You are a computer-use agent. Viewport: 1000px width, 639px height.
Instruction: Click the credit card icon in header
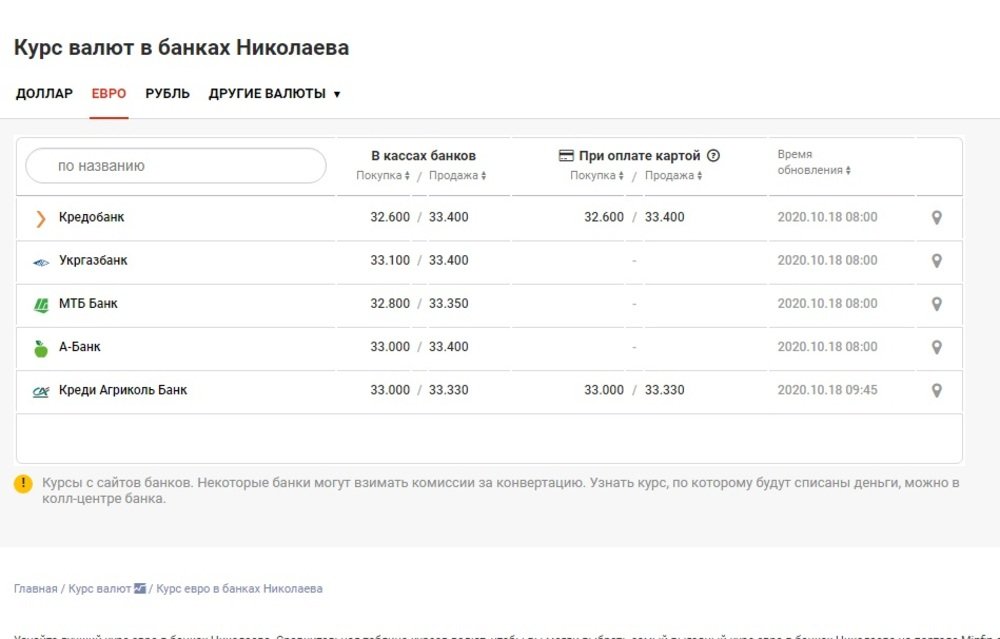click(566, 156)
